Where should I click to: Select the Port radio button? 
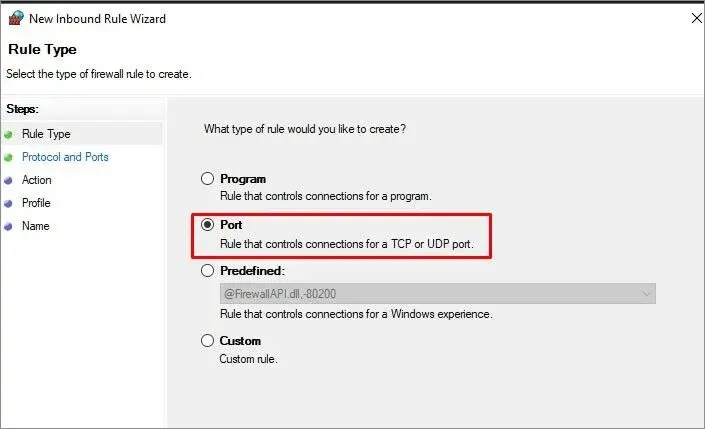point(207,224)
